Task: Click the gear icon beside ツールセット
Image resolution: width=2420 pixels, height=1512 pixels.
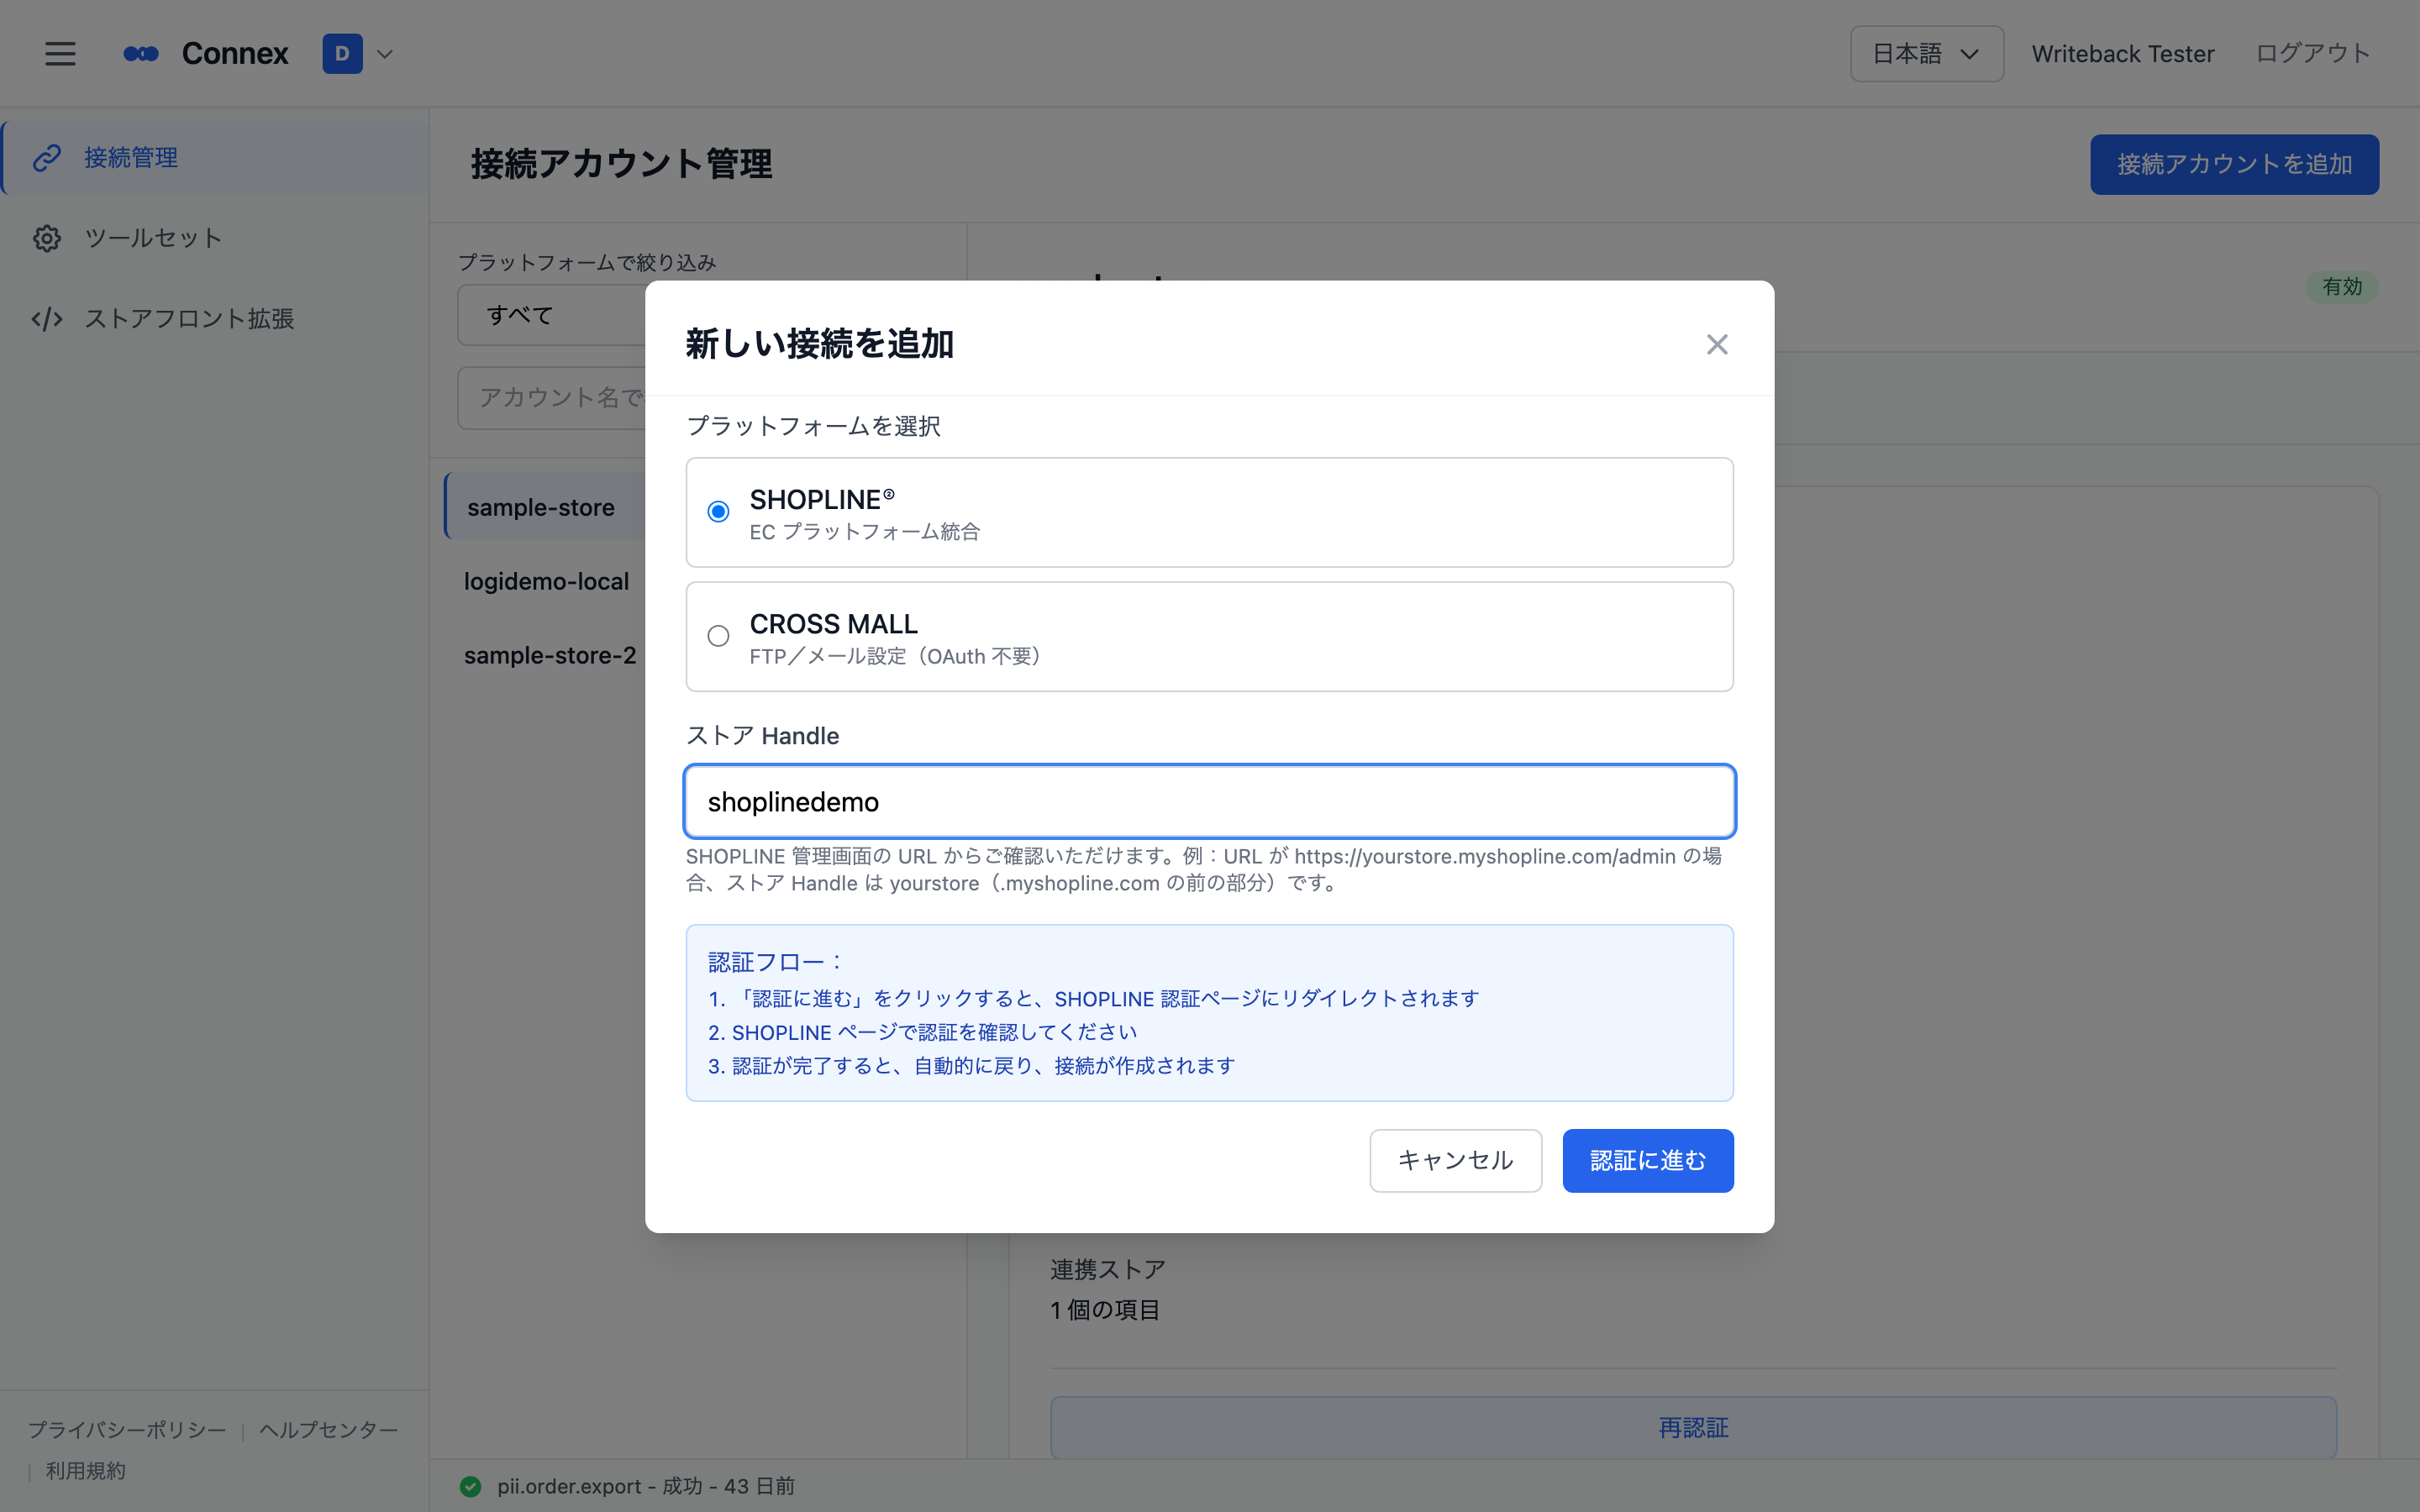Action: (47, 238)
